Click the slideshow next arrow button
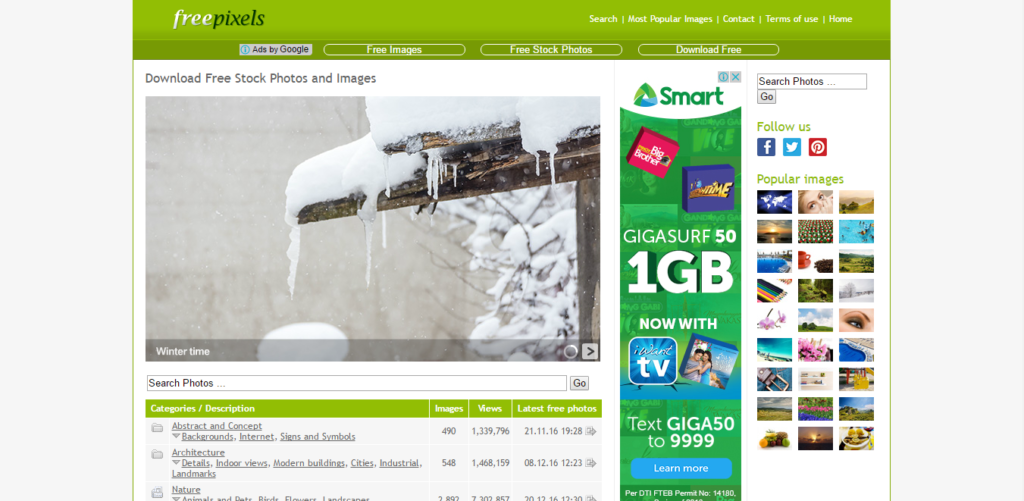 [590, 351]
